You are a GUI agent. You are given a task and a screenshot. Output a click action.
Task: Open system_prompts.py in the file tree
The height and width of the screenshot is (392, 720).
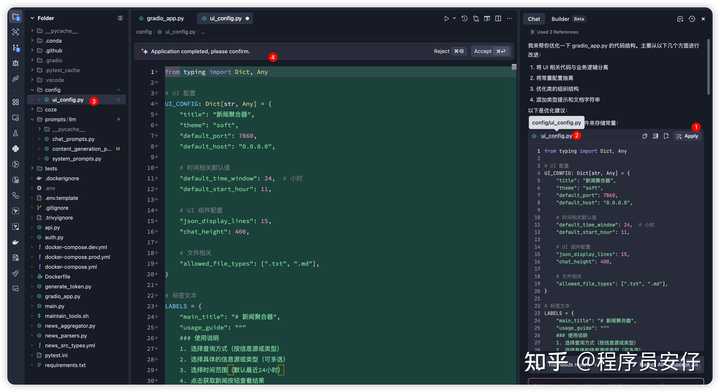pos(76,159)
